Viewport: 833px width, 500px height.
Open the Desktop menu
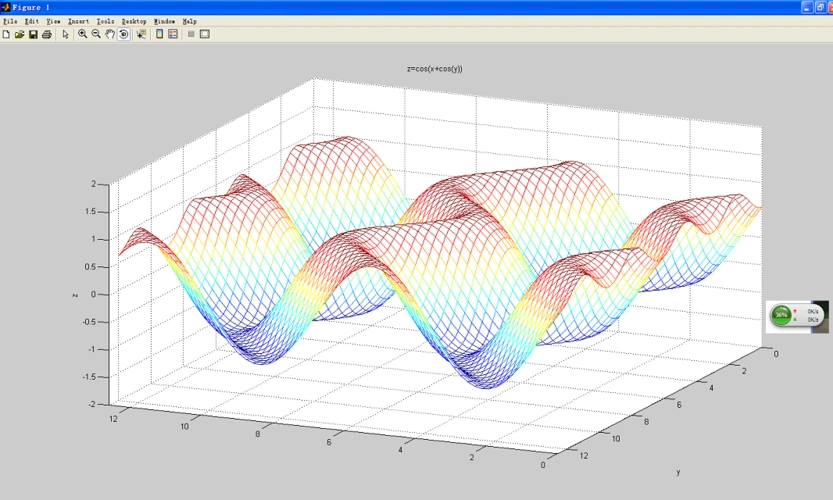[133, 21]
